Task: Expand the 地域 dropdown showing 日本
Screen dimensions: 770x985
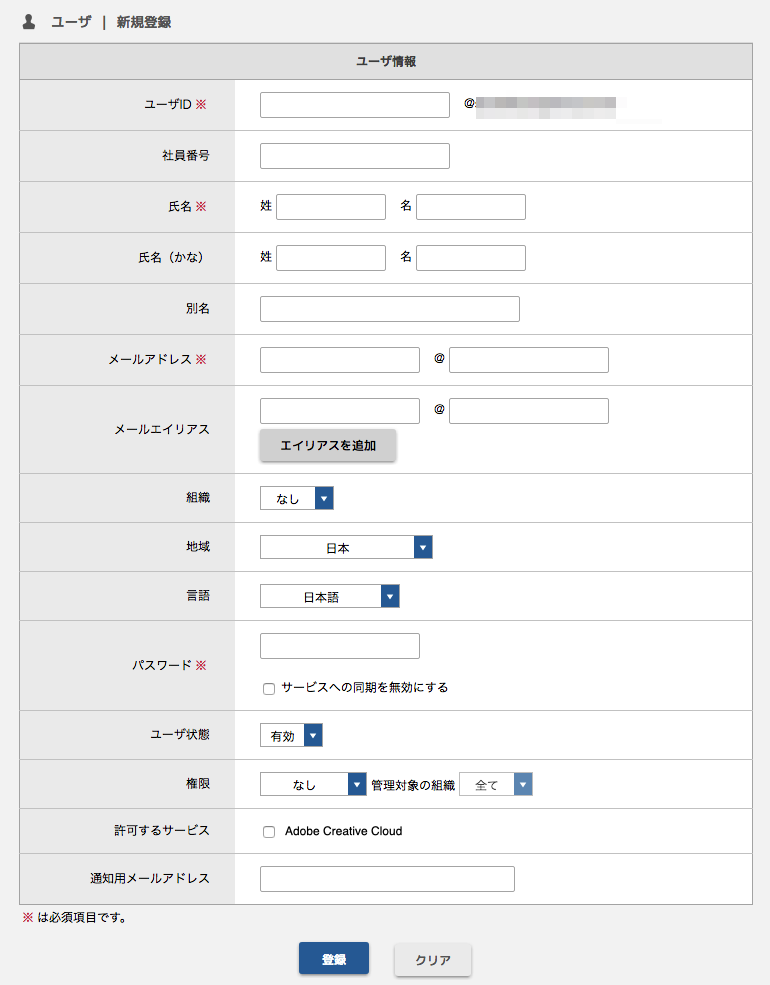Action: (x=346, y=547)
